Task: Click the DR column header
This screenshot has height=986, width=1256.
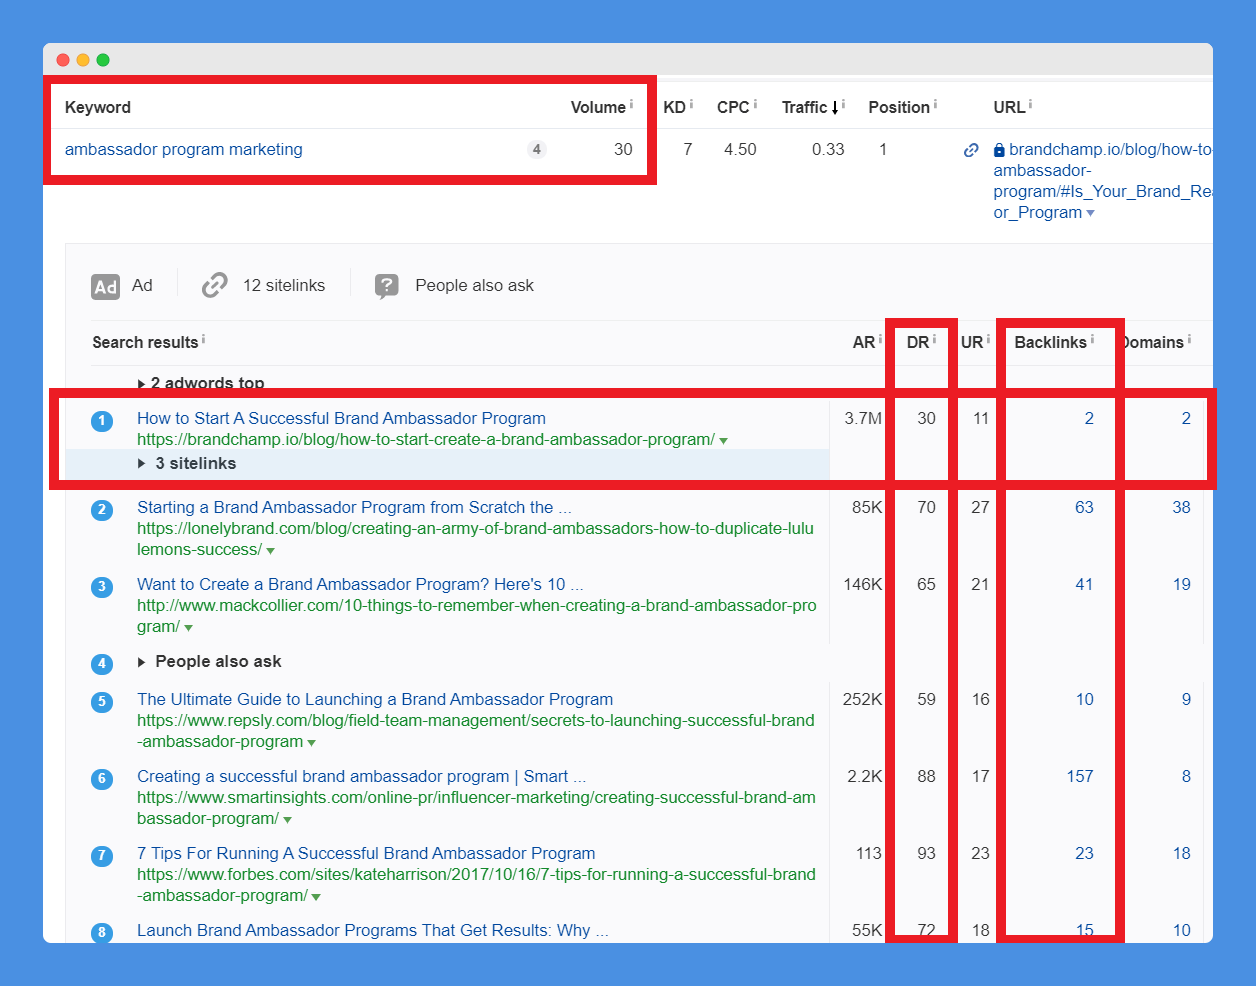Action: click(917, 342)
